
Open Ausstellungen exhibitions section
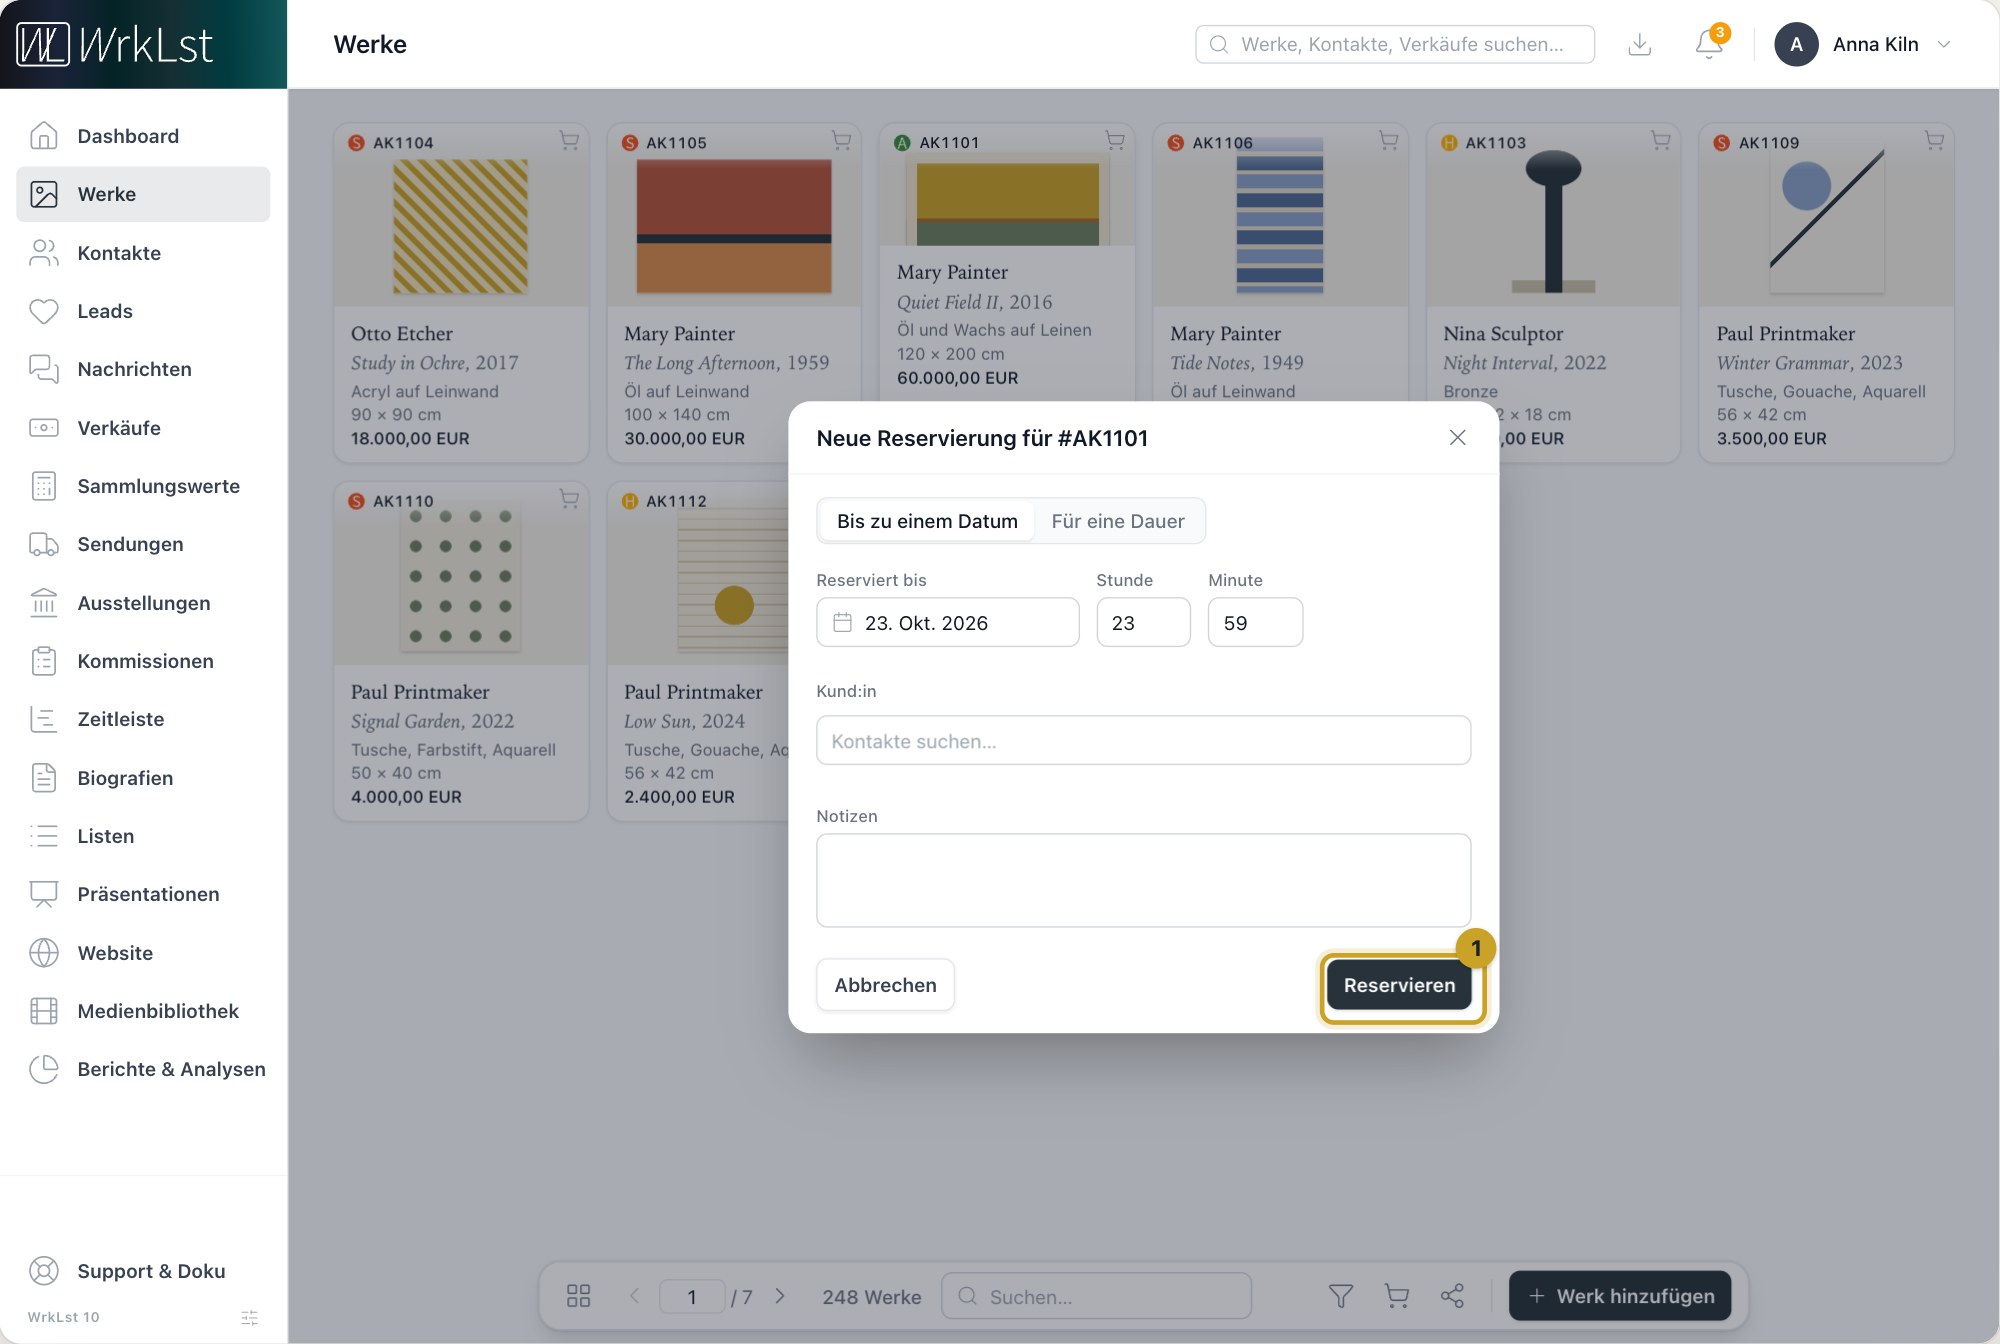143,603
